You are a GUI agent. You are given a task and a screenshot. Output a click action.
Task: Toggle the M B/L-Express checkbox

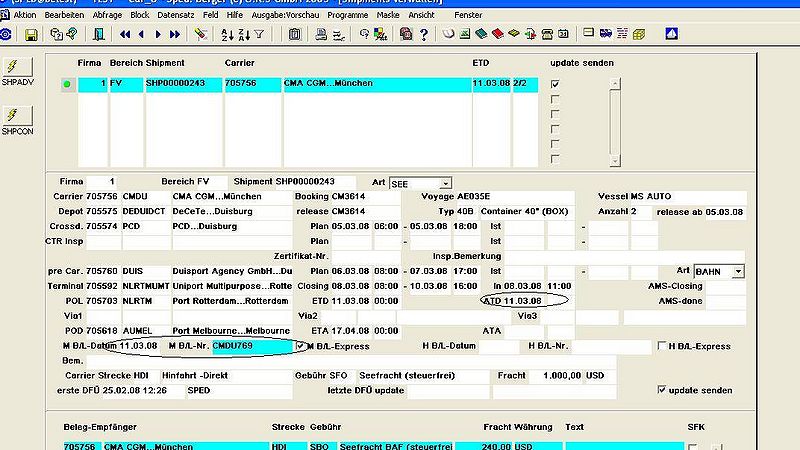301,346
